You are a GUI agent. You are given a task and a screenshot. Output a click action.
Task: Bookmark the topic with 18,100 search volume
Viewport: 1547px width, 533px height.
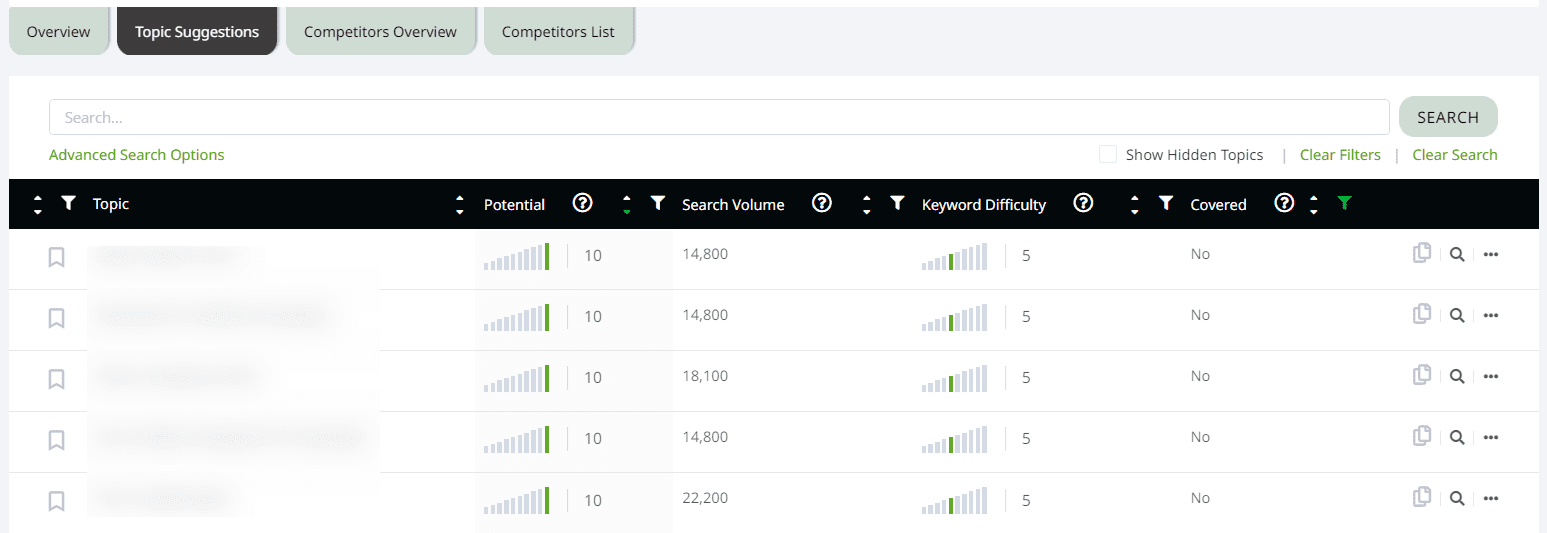point(57,379)
